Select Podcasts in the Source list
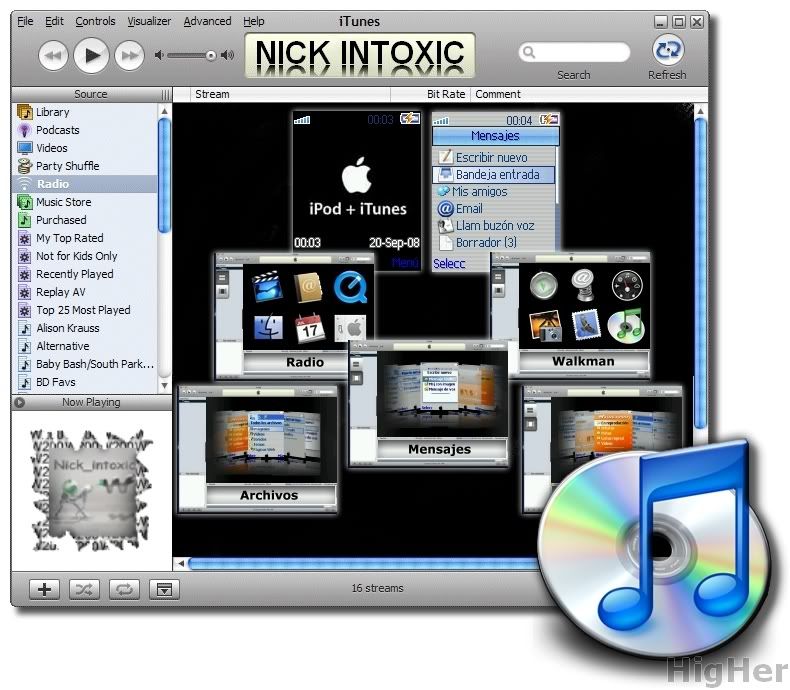 click(x=85, y=130)
